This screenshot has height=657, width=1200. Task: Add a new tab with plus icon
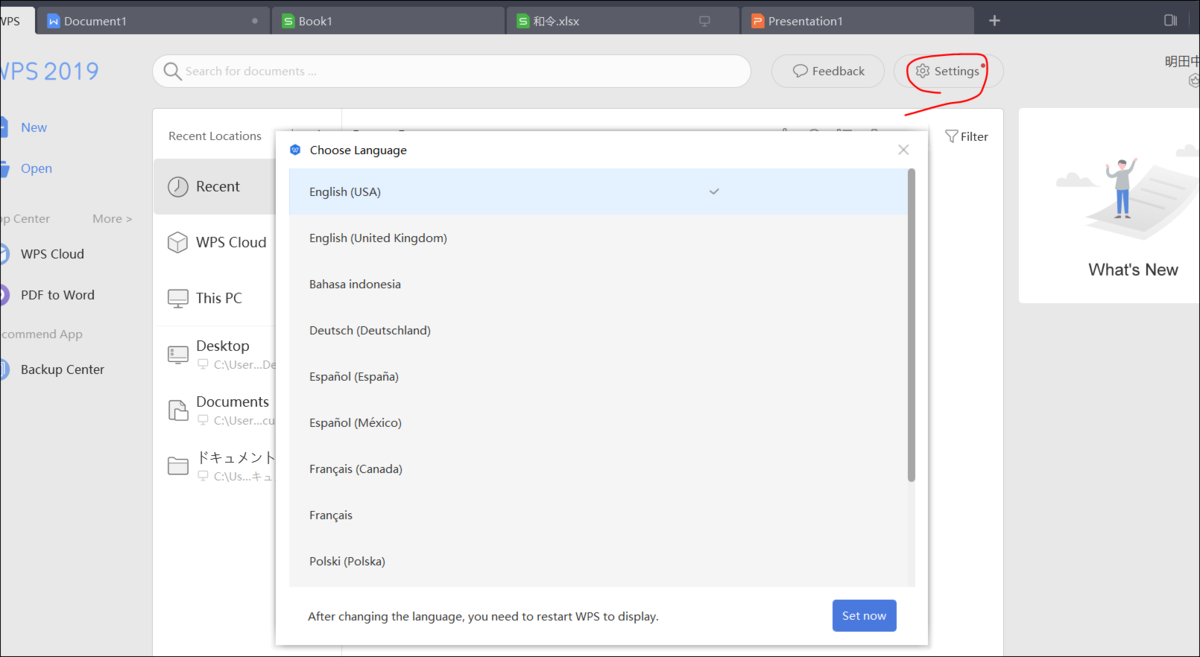[x=994, y=21]
